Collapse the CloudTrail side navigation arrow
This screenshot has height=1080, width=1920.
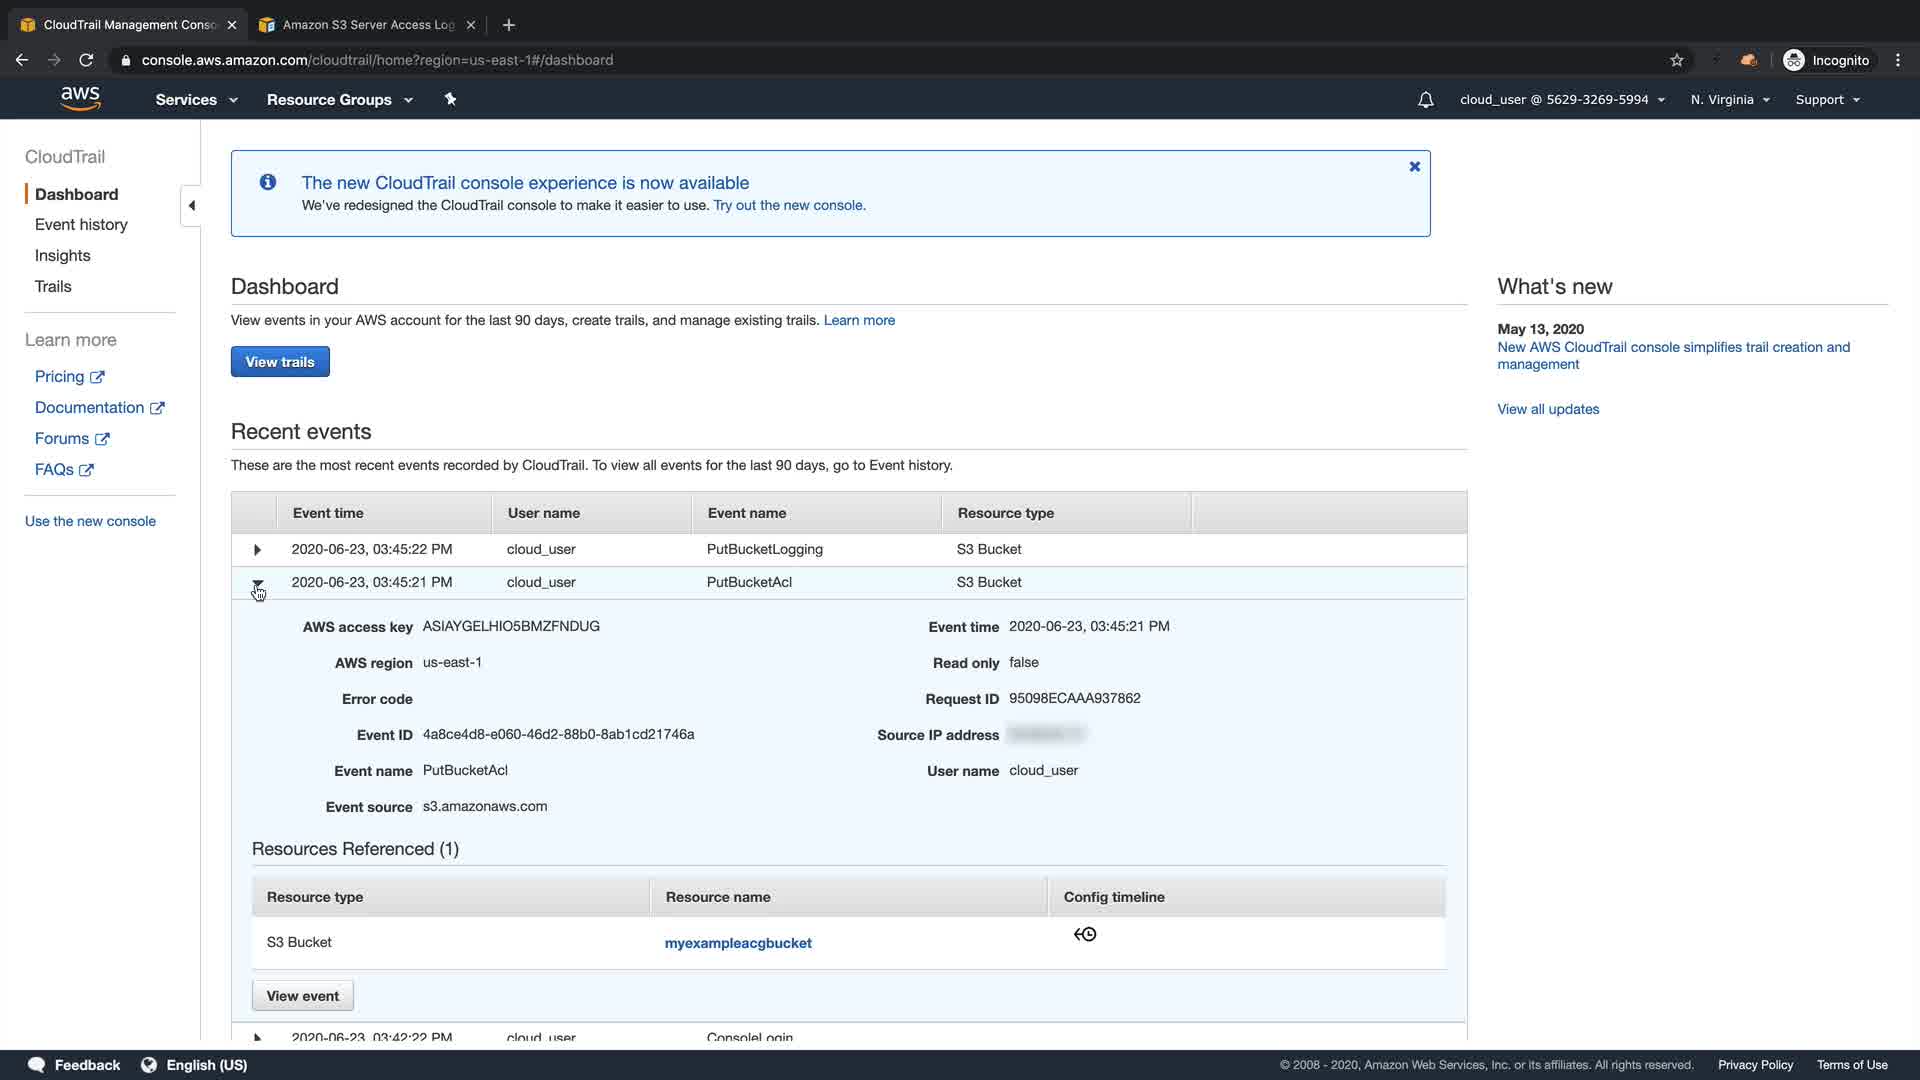pyautogui.click(x=191, y=206)
